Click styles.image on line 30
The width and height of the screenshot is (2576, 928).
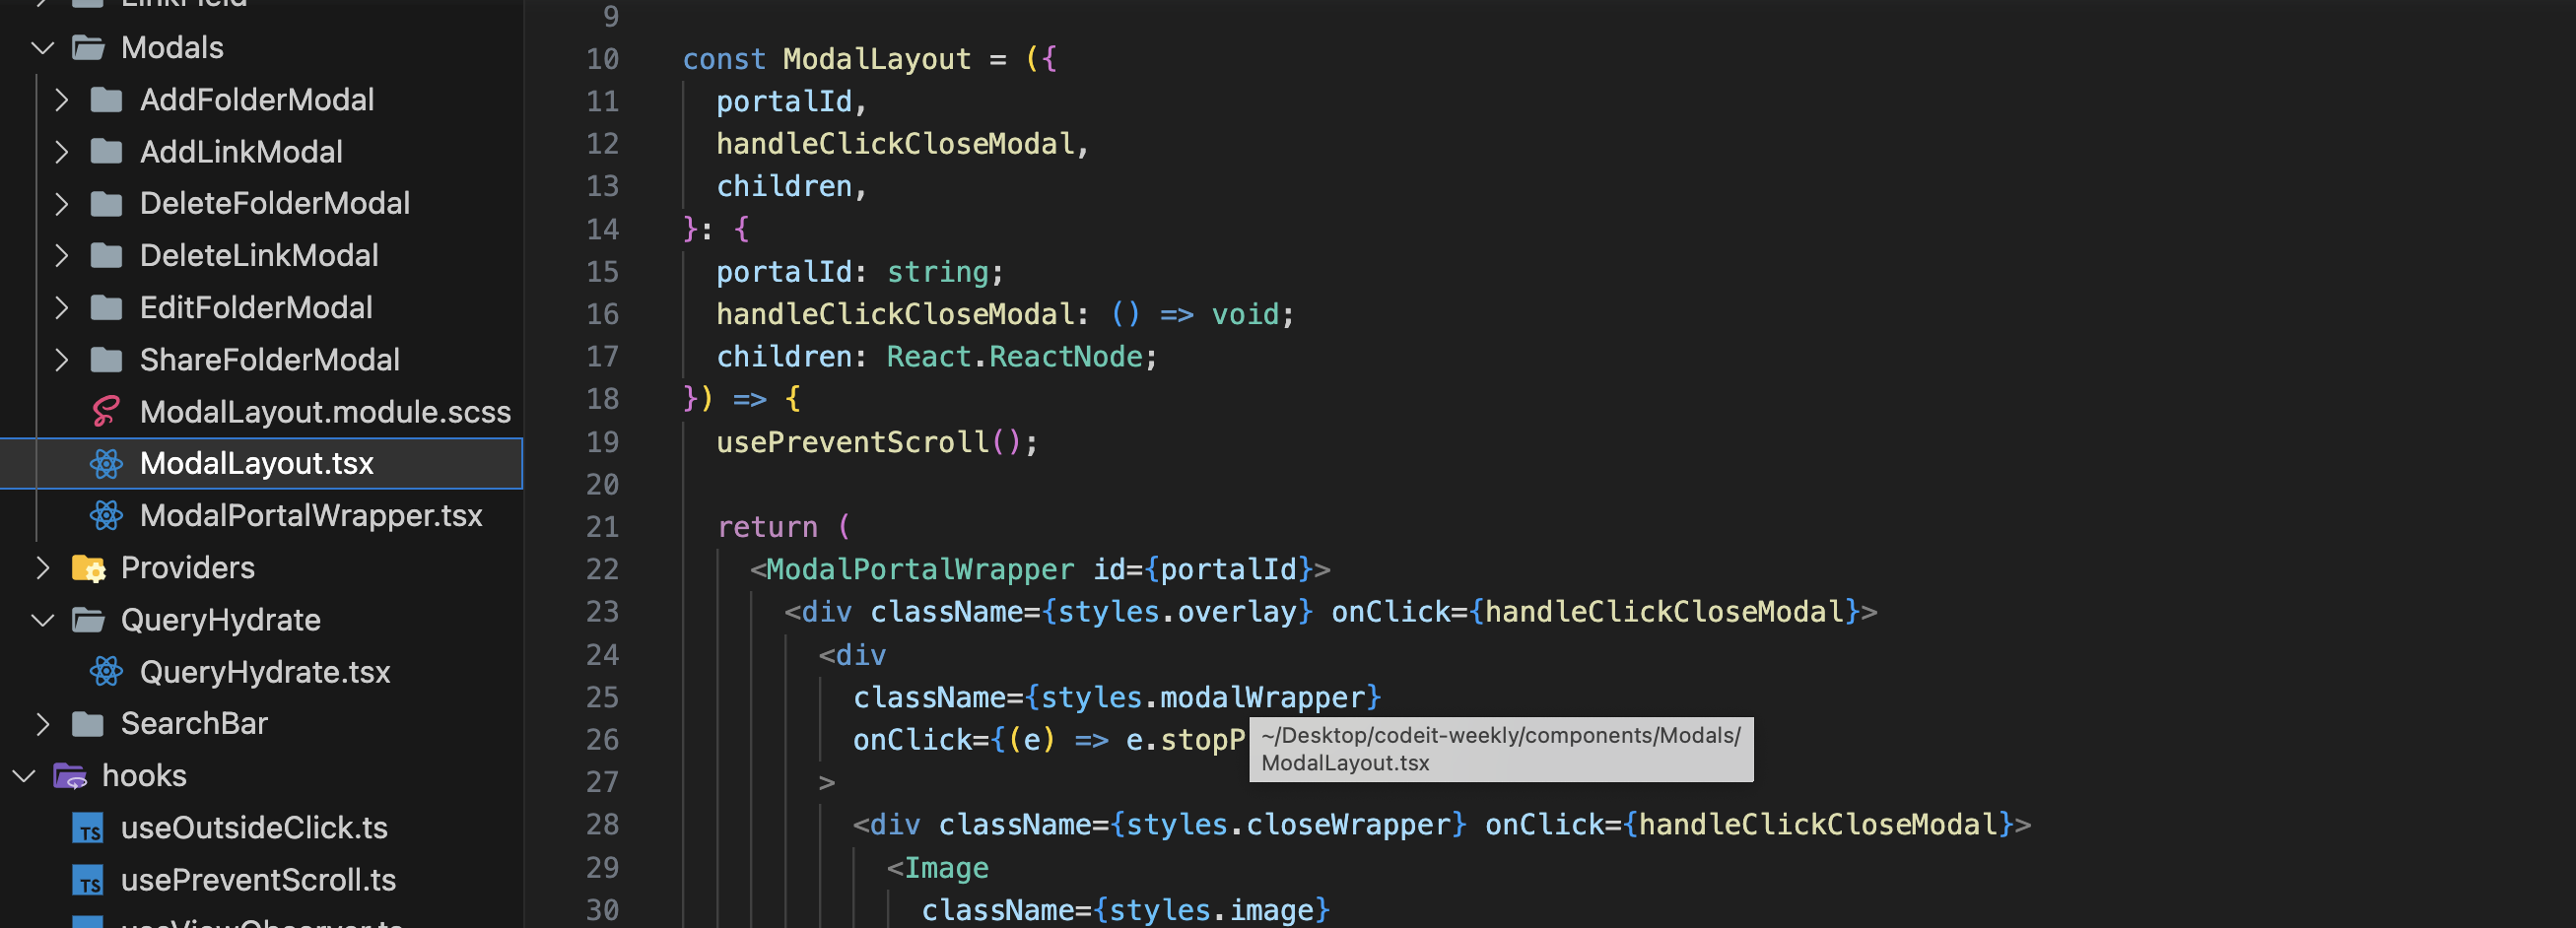click(1210, 910)
